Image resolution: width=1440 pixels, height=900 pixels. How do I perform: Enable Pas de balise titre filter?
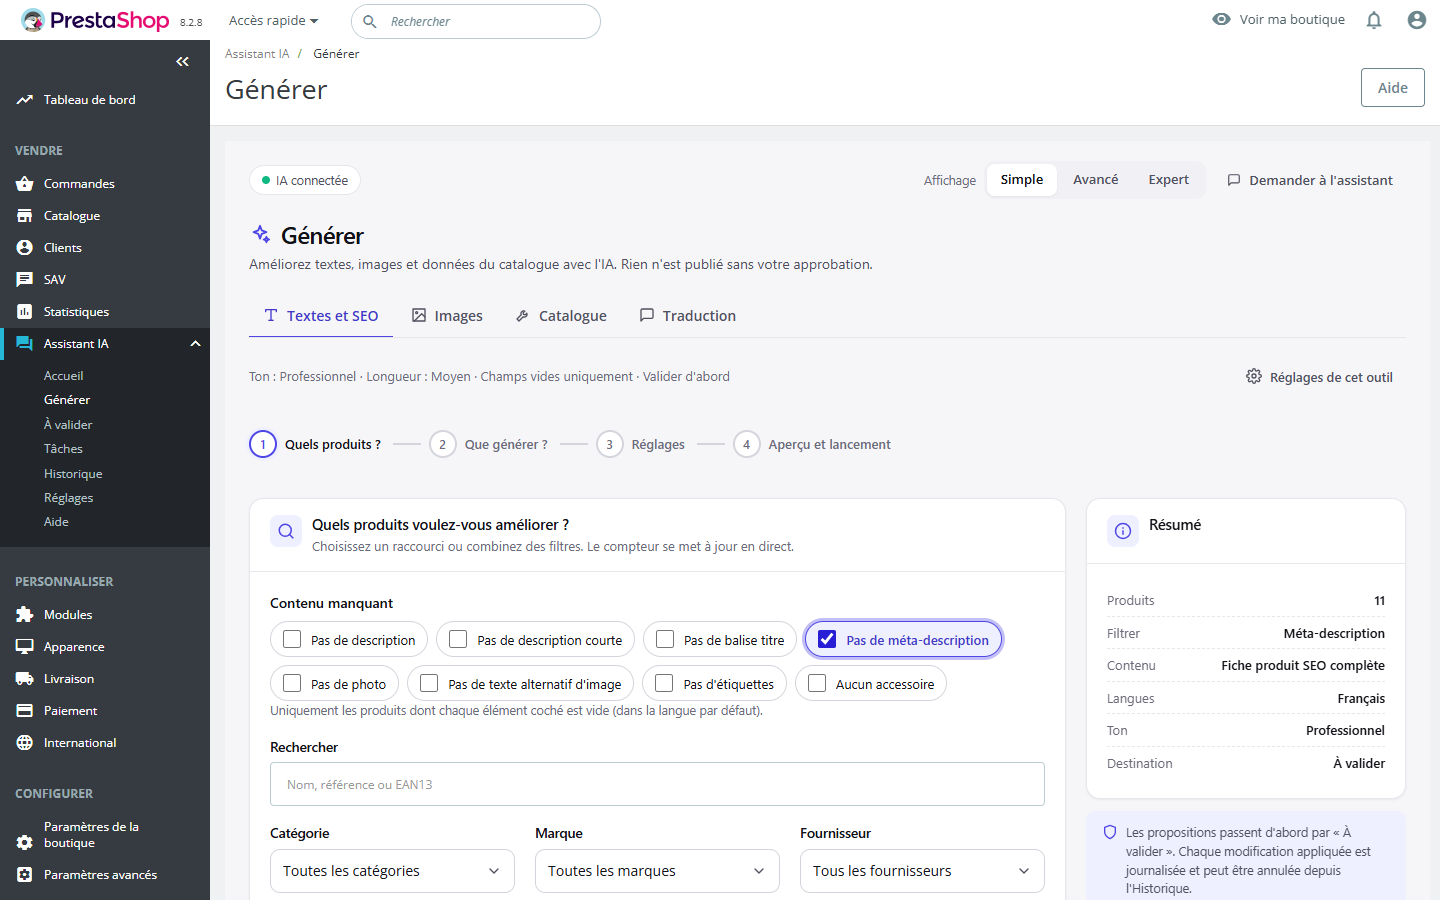pyautogui.click(x=665, y=639)
